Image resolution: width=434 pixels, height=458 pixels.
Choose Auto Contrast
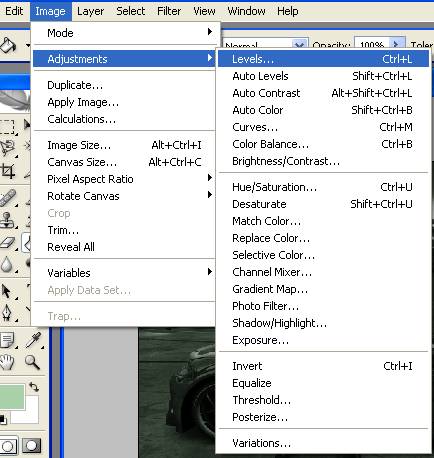point(323,93)
